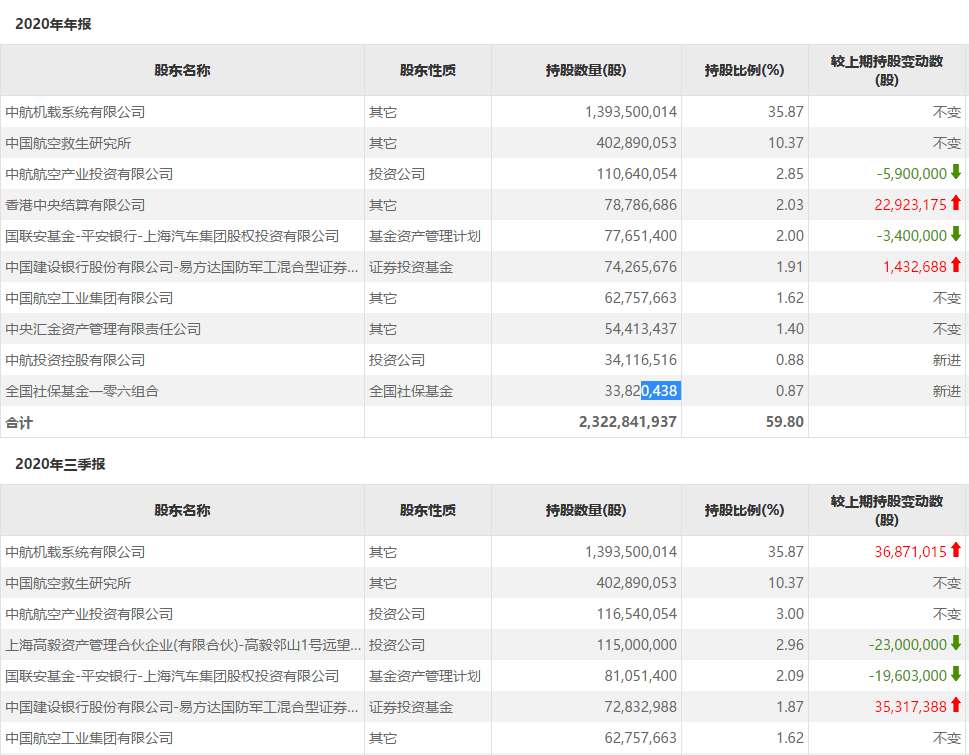Screen dimensions: 969x755
Task: Click 较上期持股变动数 header in annual report table
Action: [x=887, y=70]
